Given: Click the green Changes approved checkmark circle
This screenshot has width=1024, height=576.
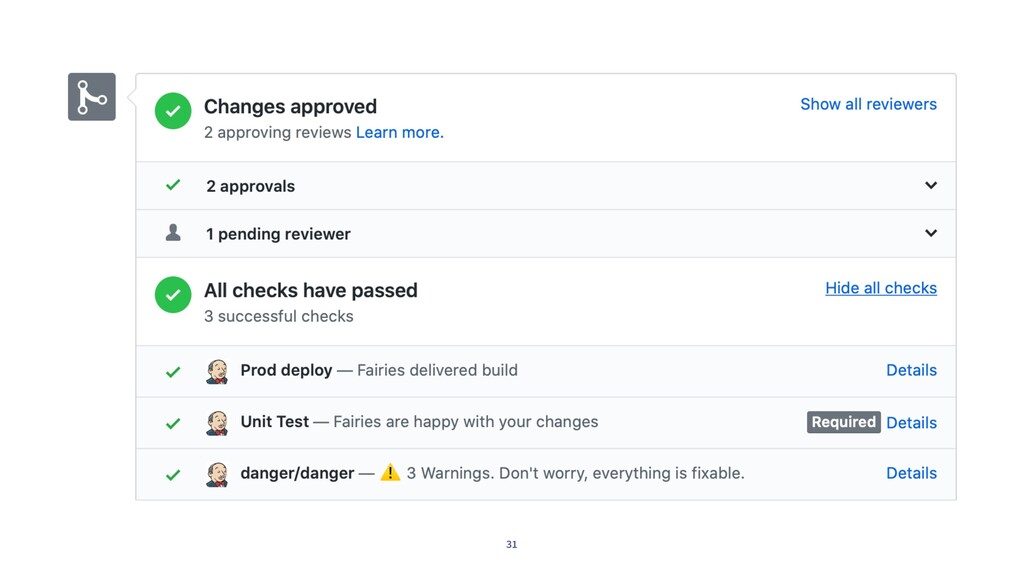Looking at the screenshot, I should click(x=173, y=111).
